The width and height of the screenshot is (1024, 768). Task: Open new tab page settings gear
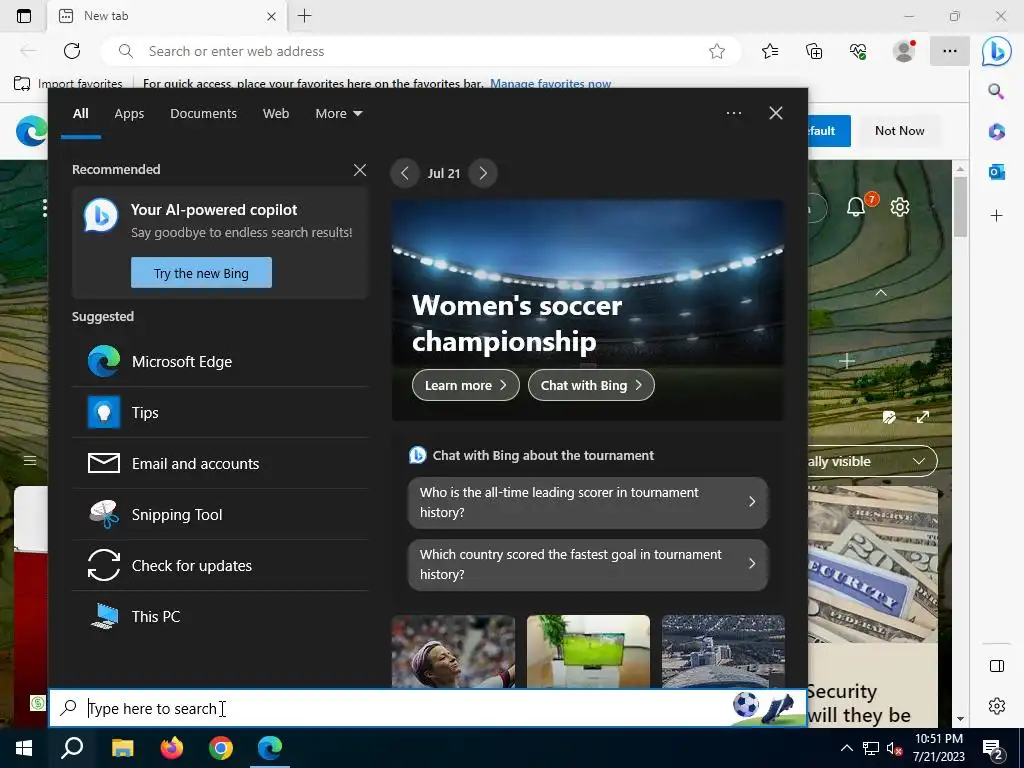900,208
